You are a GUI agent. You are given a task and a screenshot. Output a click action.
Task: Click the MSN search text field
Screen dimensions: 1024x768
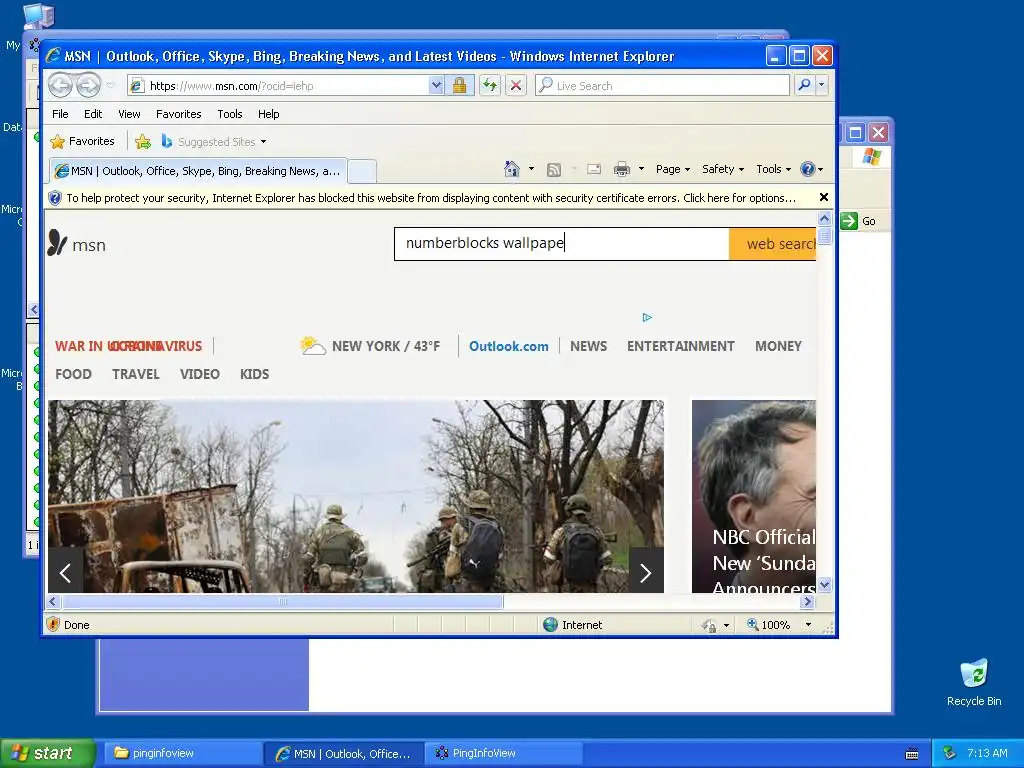[x=562, y=244]
